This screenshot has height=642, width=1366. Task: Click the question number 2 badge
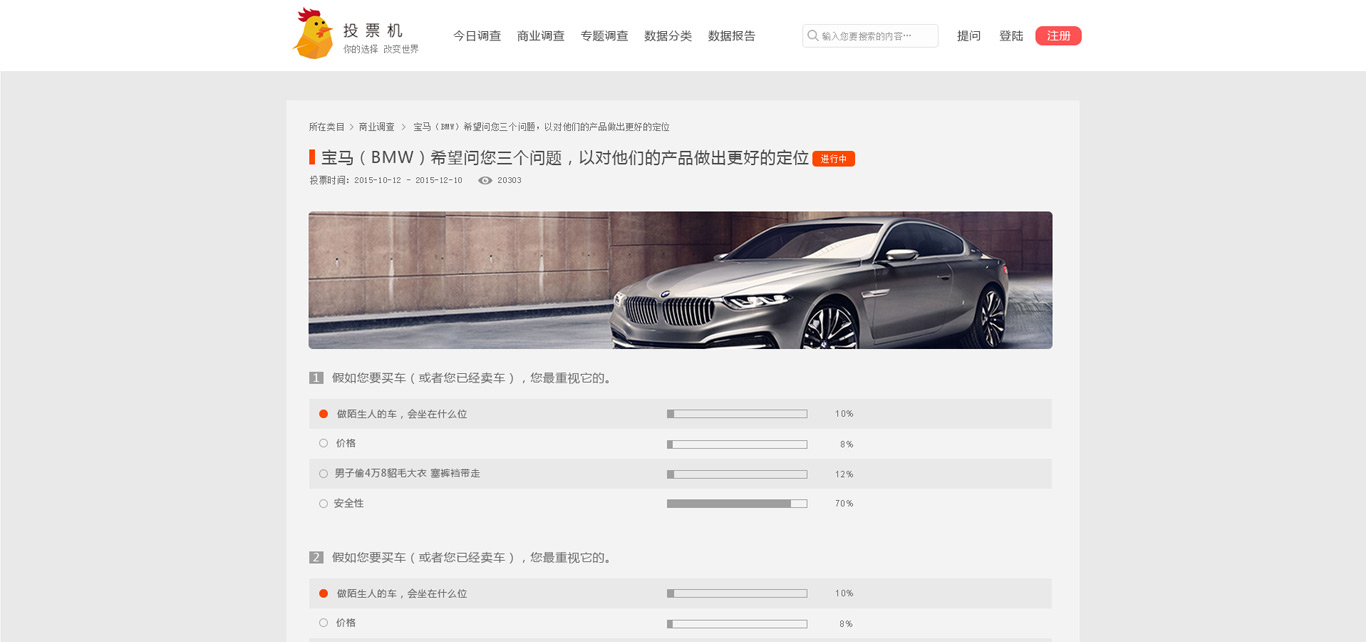pyautogui.click(x=316, y=557)
